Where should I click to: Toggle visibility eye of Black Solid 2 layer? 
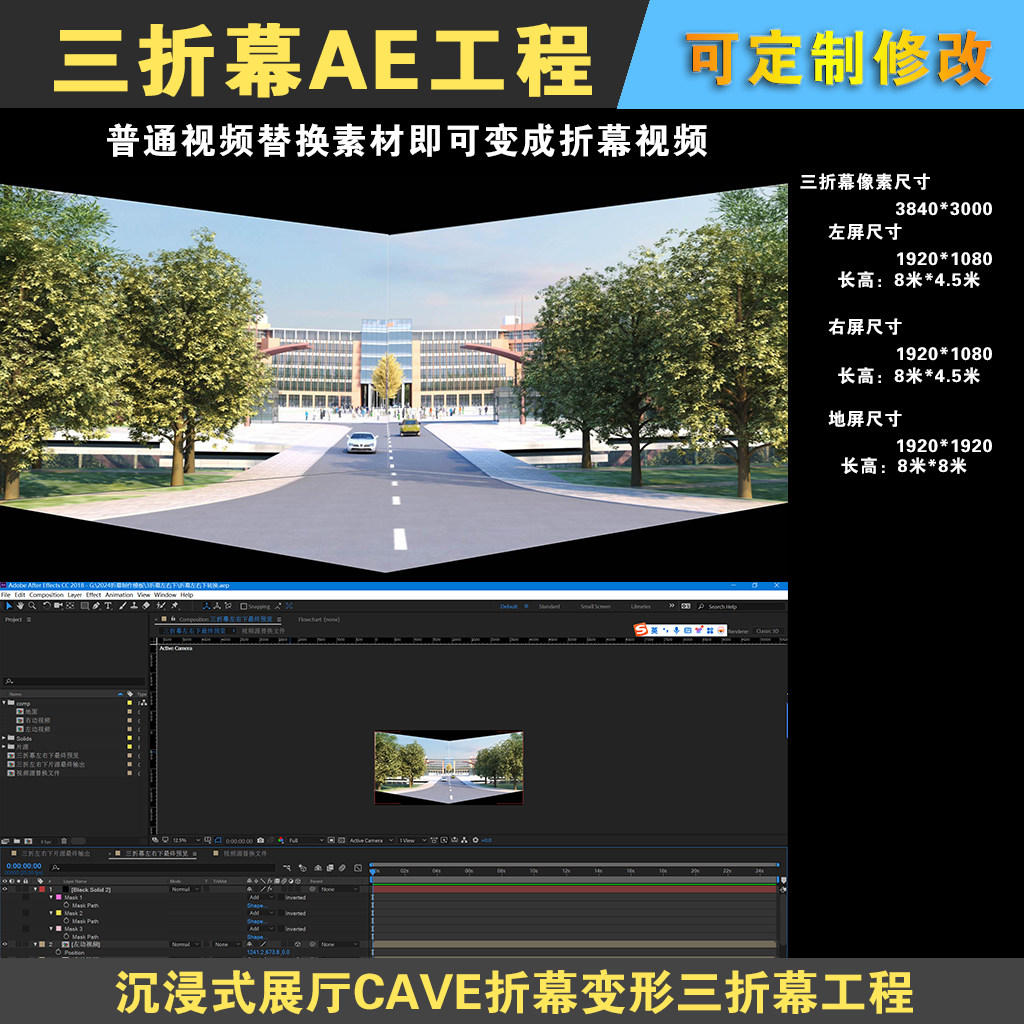(5, 889)
